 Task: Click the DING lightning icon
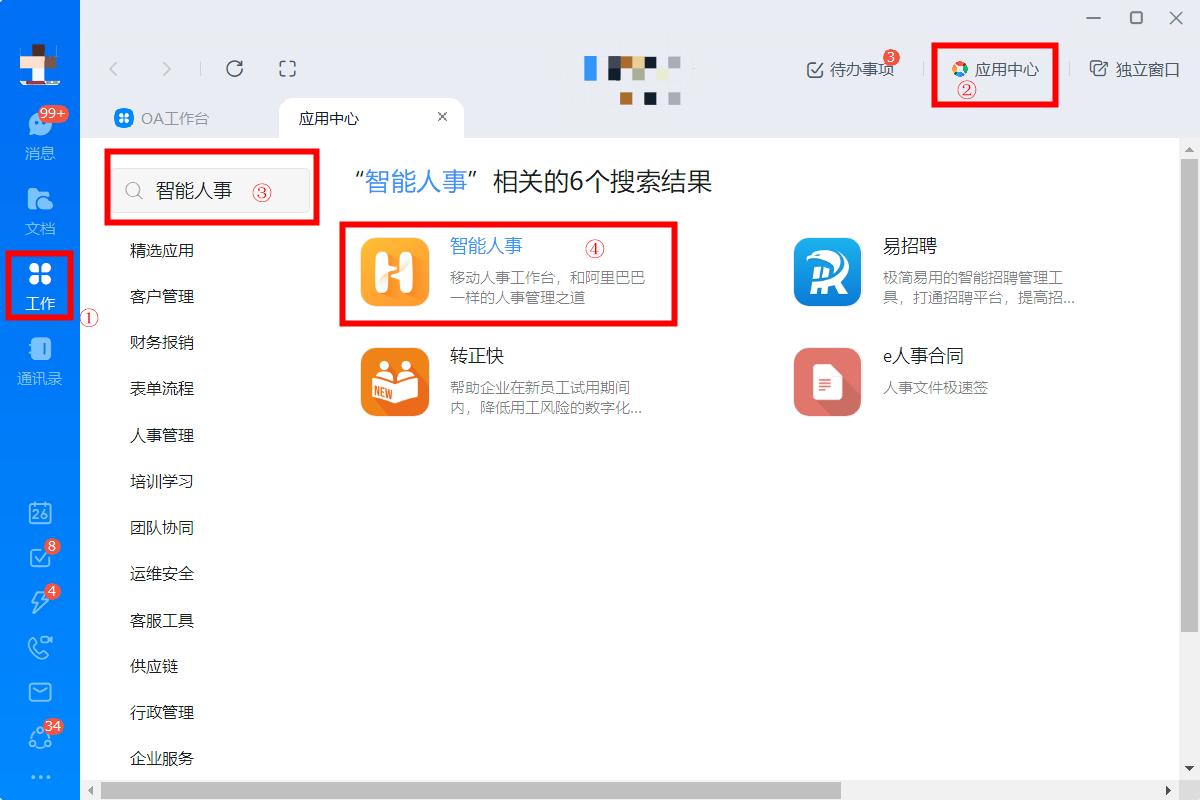tap(39, 602)
